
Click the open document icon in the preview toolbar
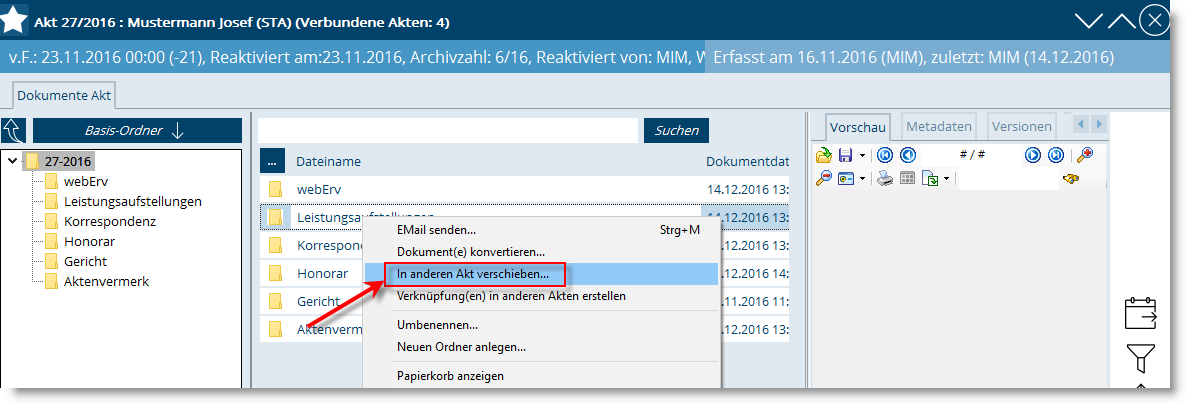pyautogui.click(x=824, y=155)
